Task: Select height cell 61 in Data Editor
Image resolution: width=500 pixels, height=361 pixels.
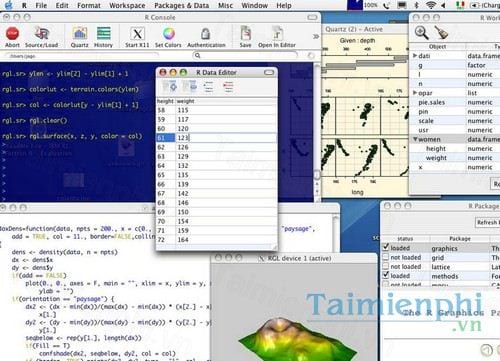Action: point(166,138)
